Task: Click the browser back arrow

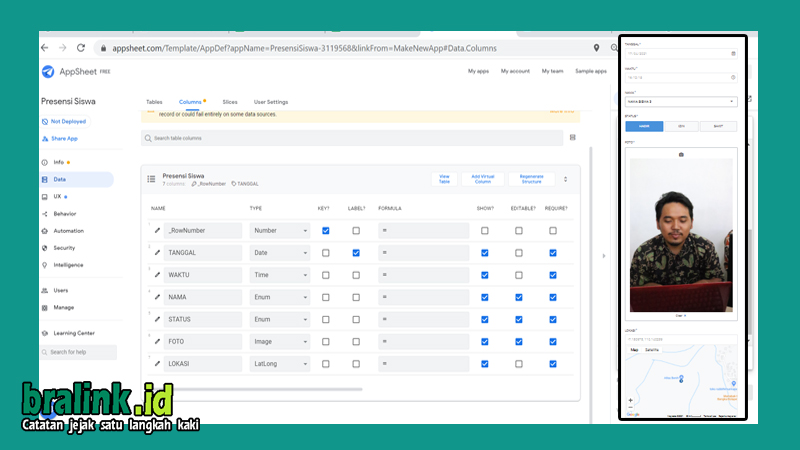Action: click(45, 48)
